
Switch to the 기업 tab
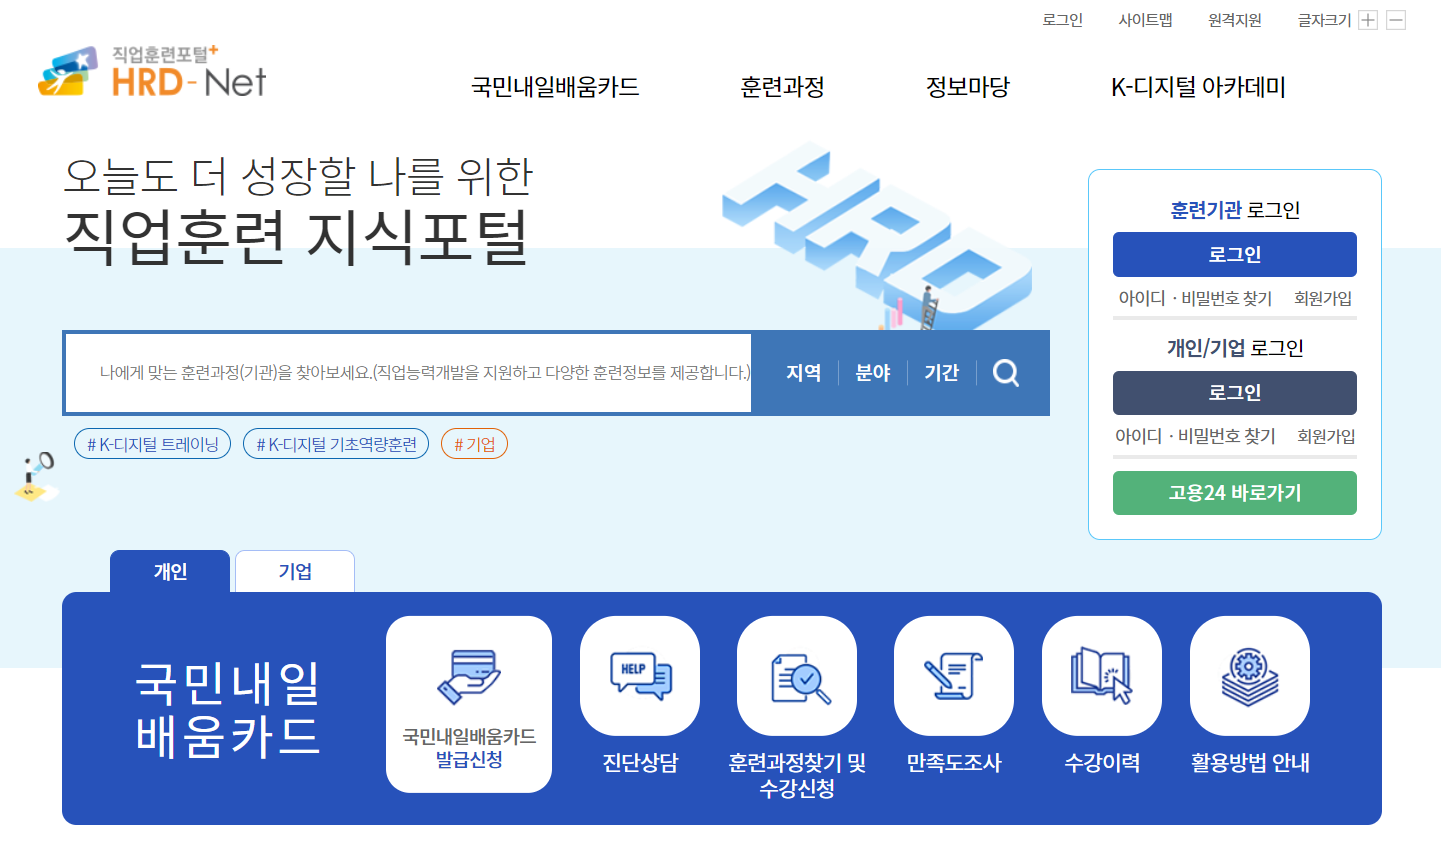(295, 571)
